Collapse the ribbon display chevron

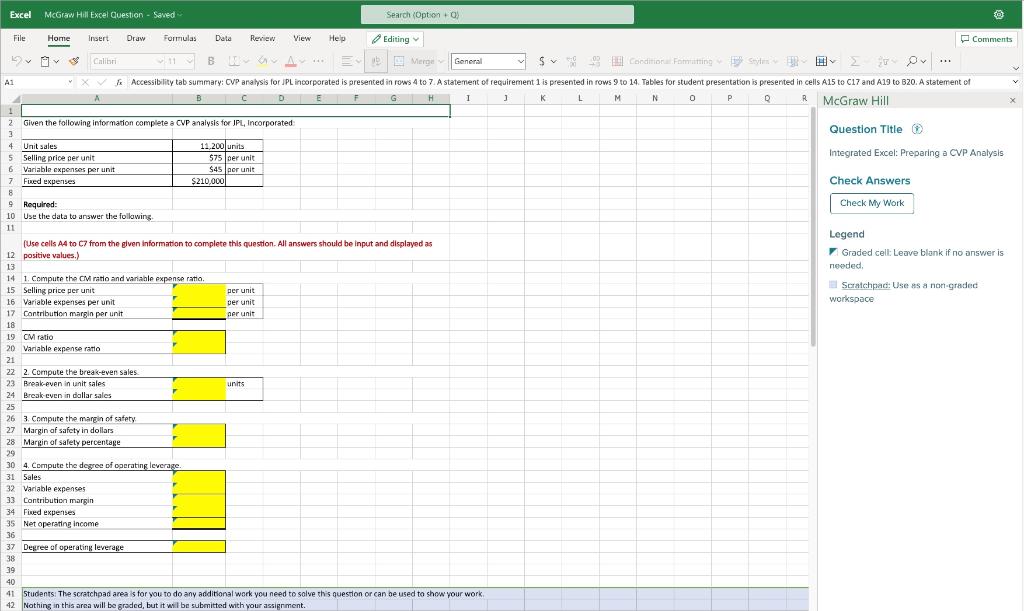[x=1016, y=68]
